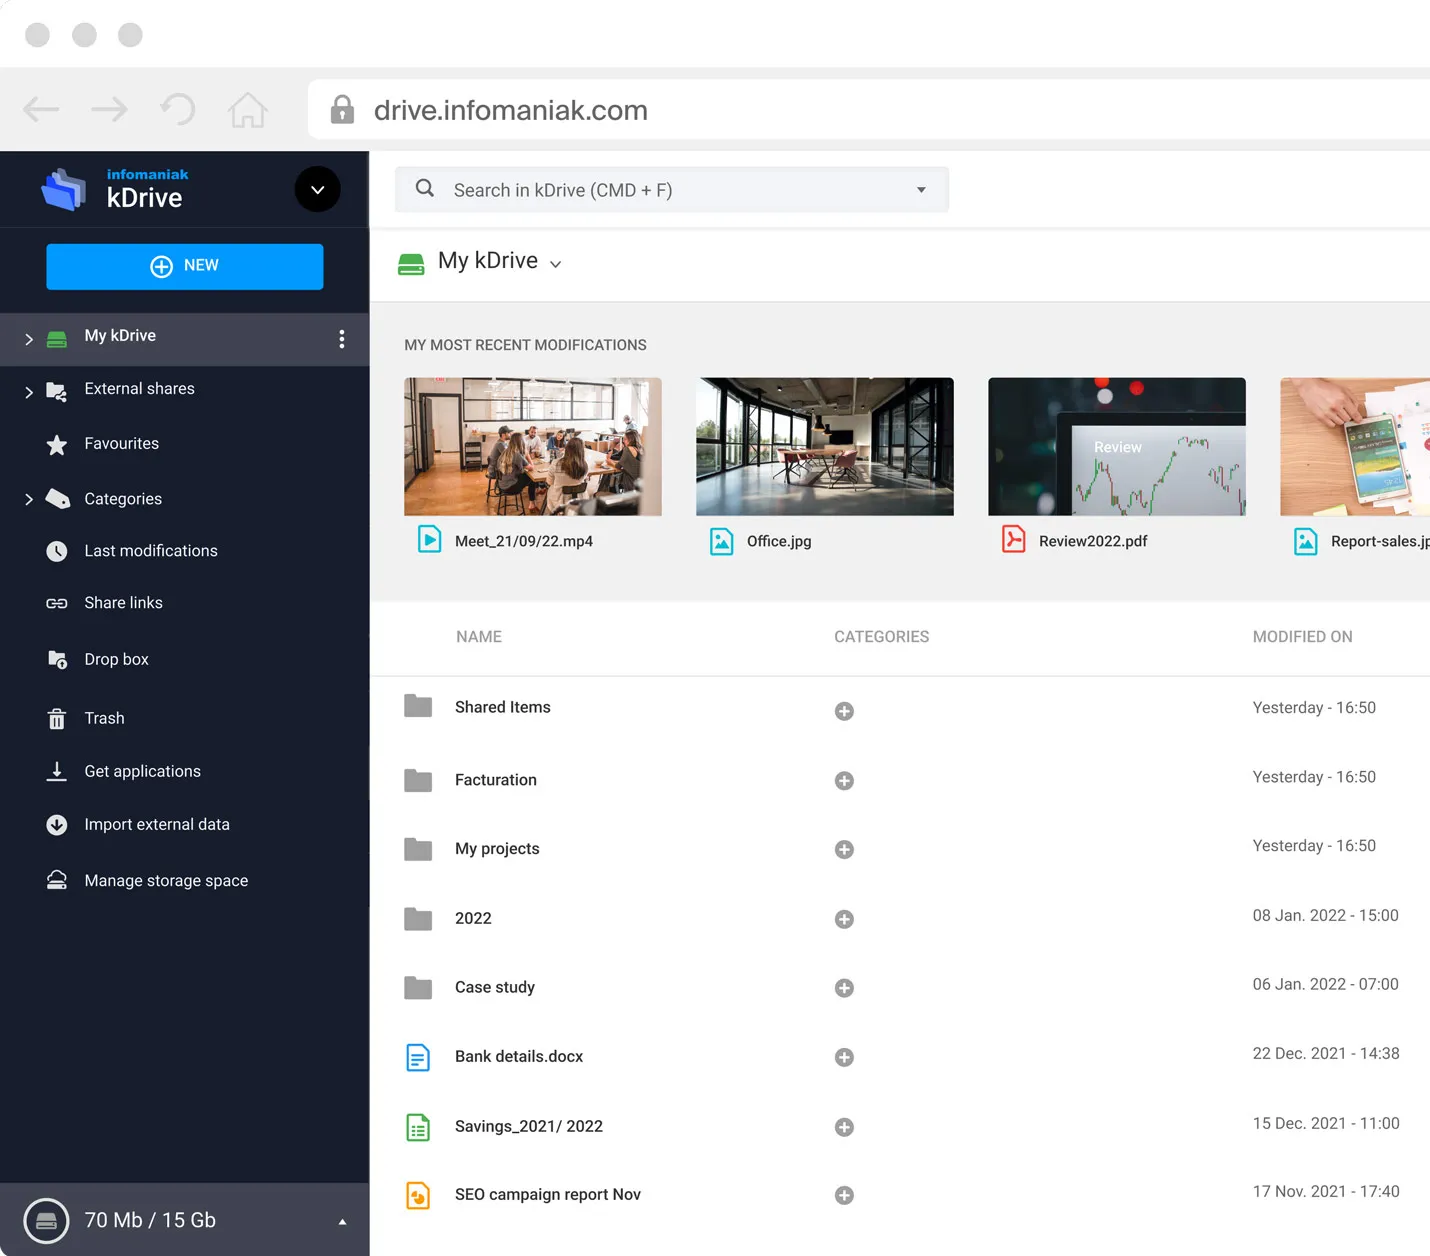This screenshot has width=1430, height=1256.
Task: Open the My kDrive title dropdown
Action: tap(556, 265)
